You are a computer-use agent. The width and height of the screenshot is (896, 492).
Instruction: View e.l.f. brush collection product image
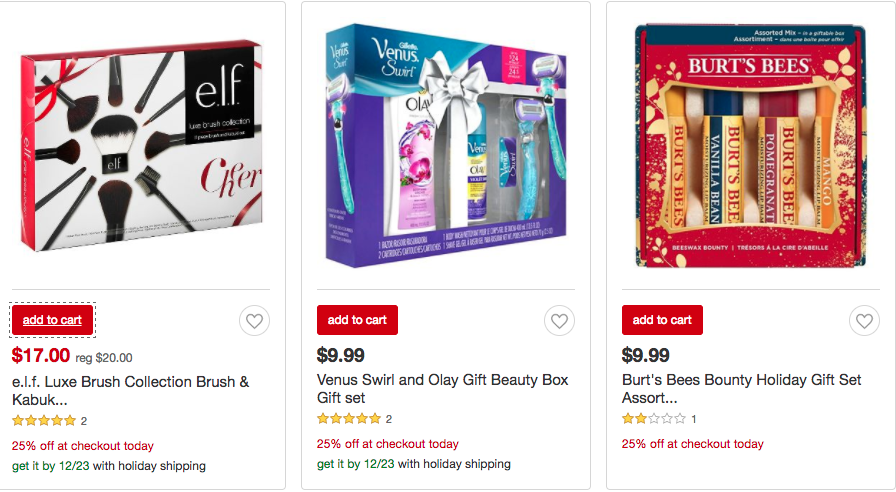pos(141,146)
